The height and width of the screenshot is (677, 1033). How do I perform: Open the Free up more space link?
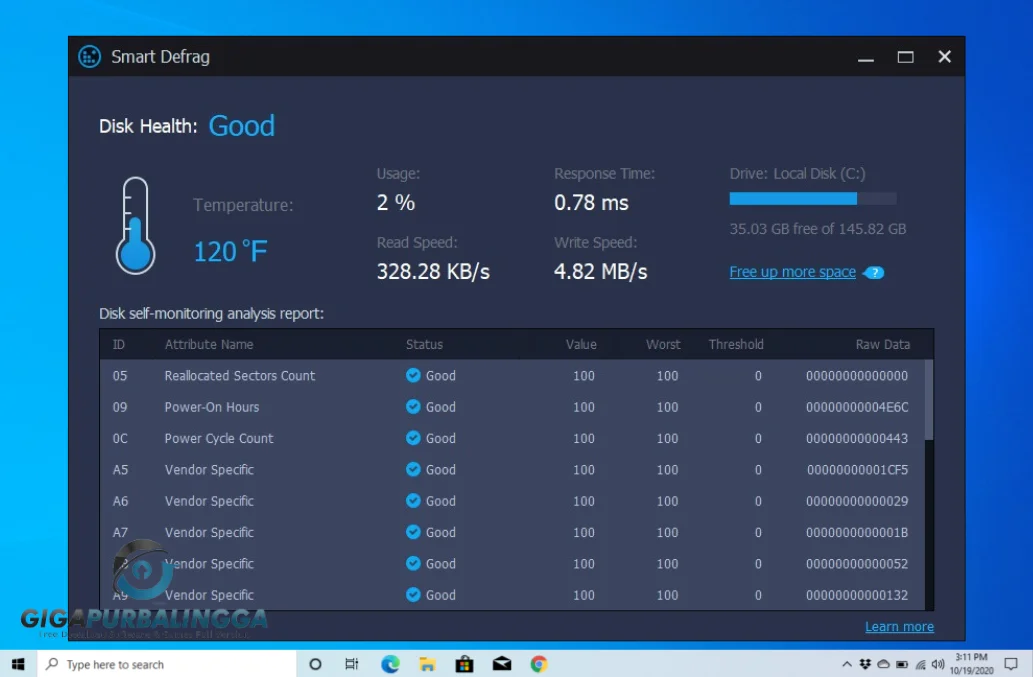click(793, 272)
